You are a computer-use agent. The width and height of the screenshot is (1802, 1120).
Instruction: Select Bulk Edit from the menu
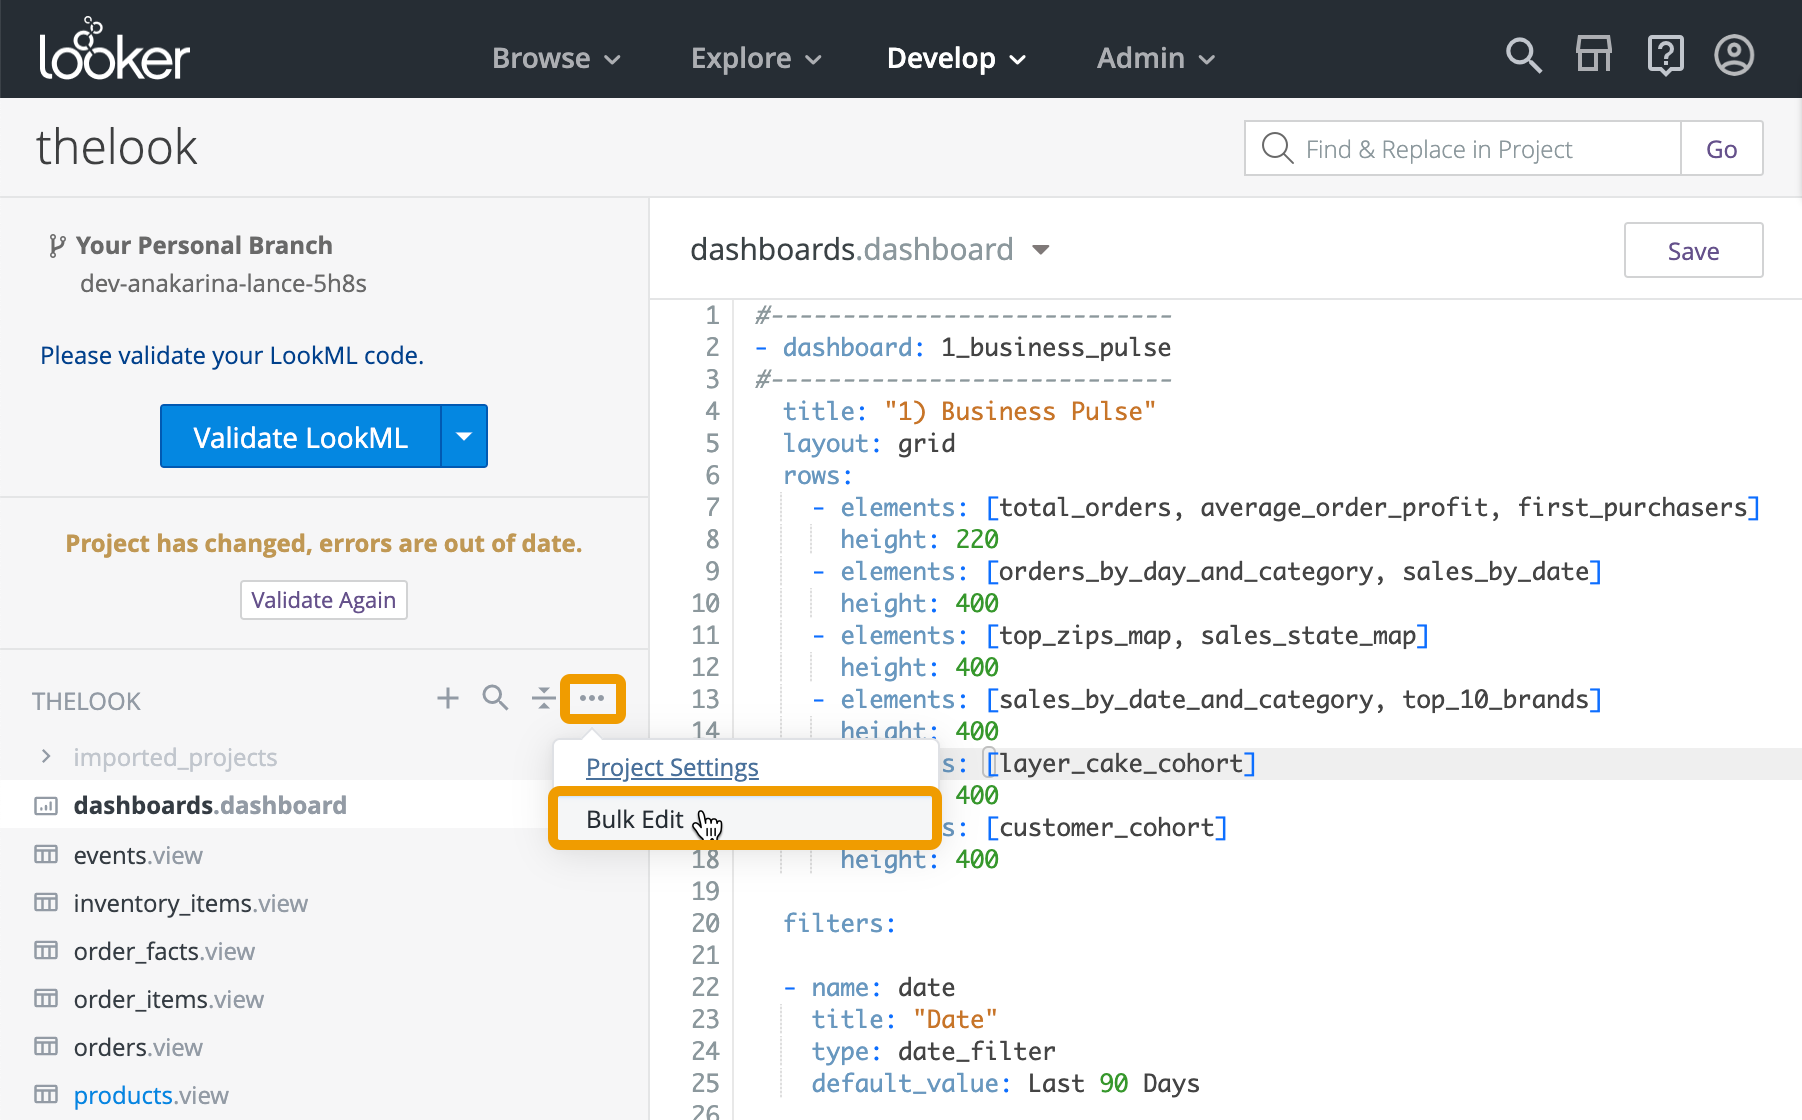(635, 819)
